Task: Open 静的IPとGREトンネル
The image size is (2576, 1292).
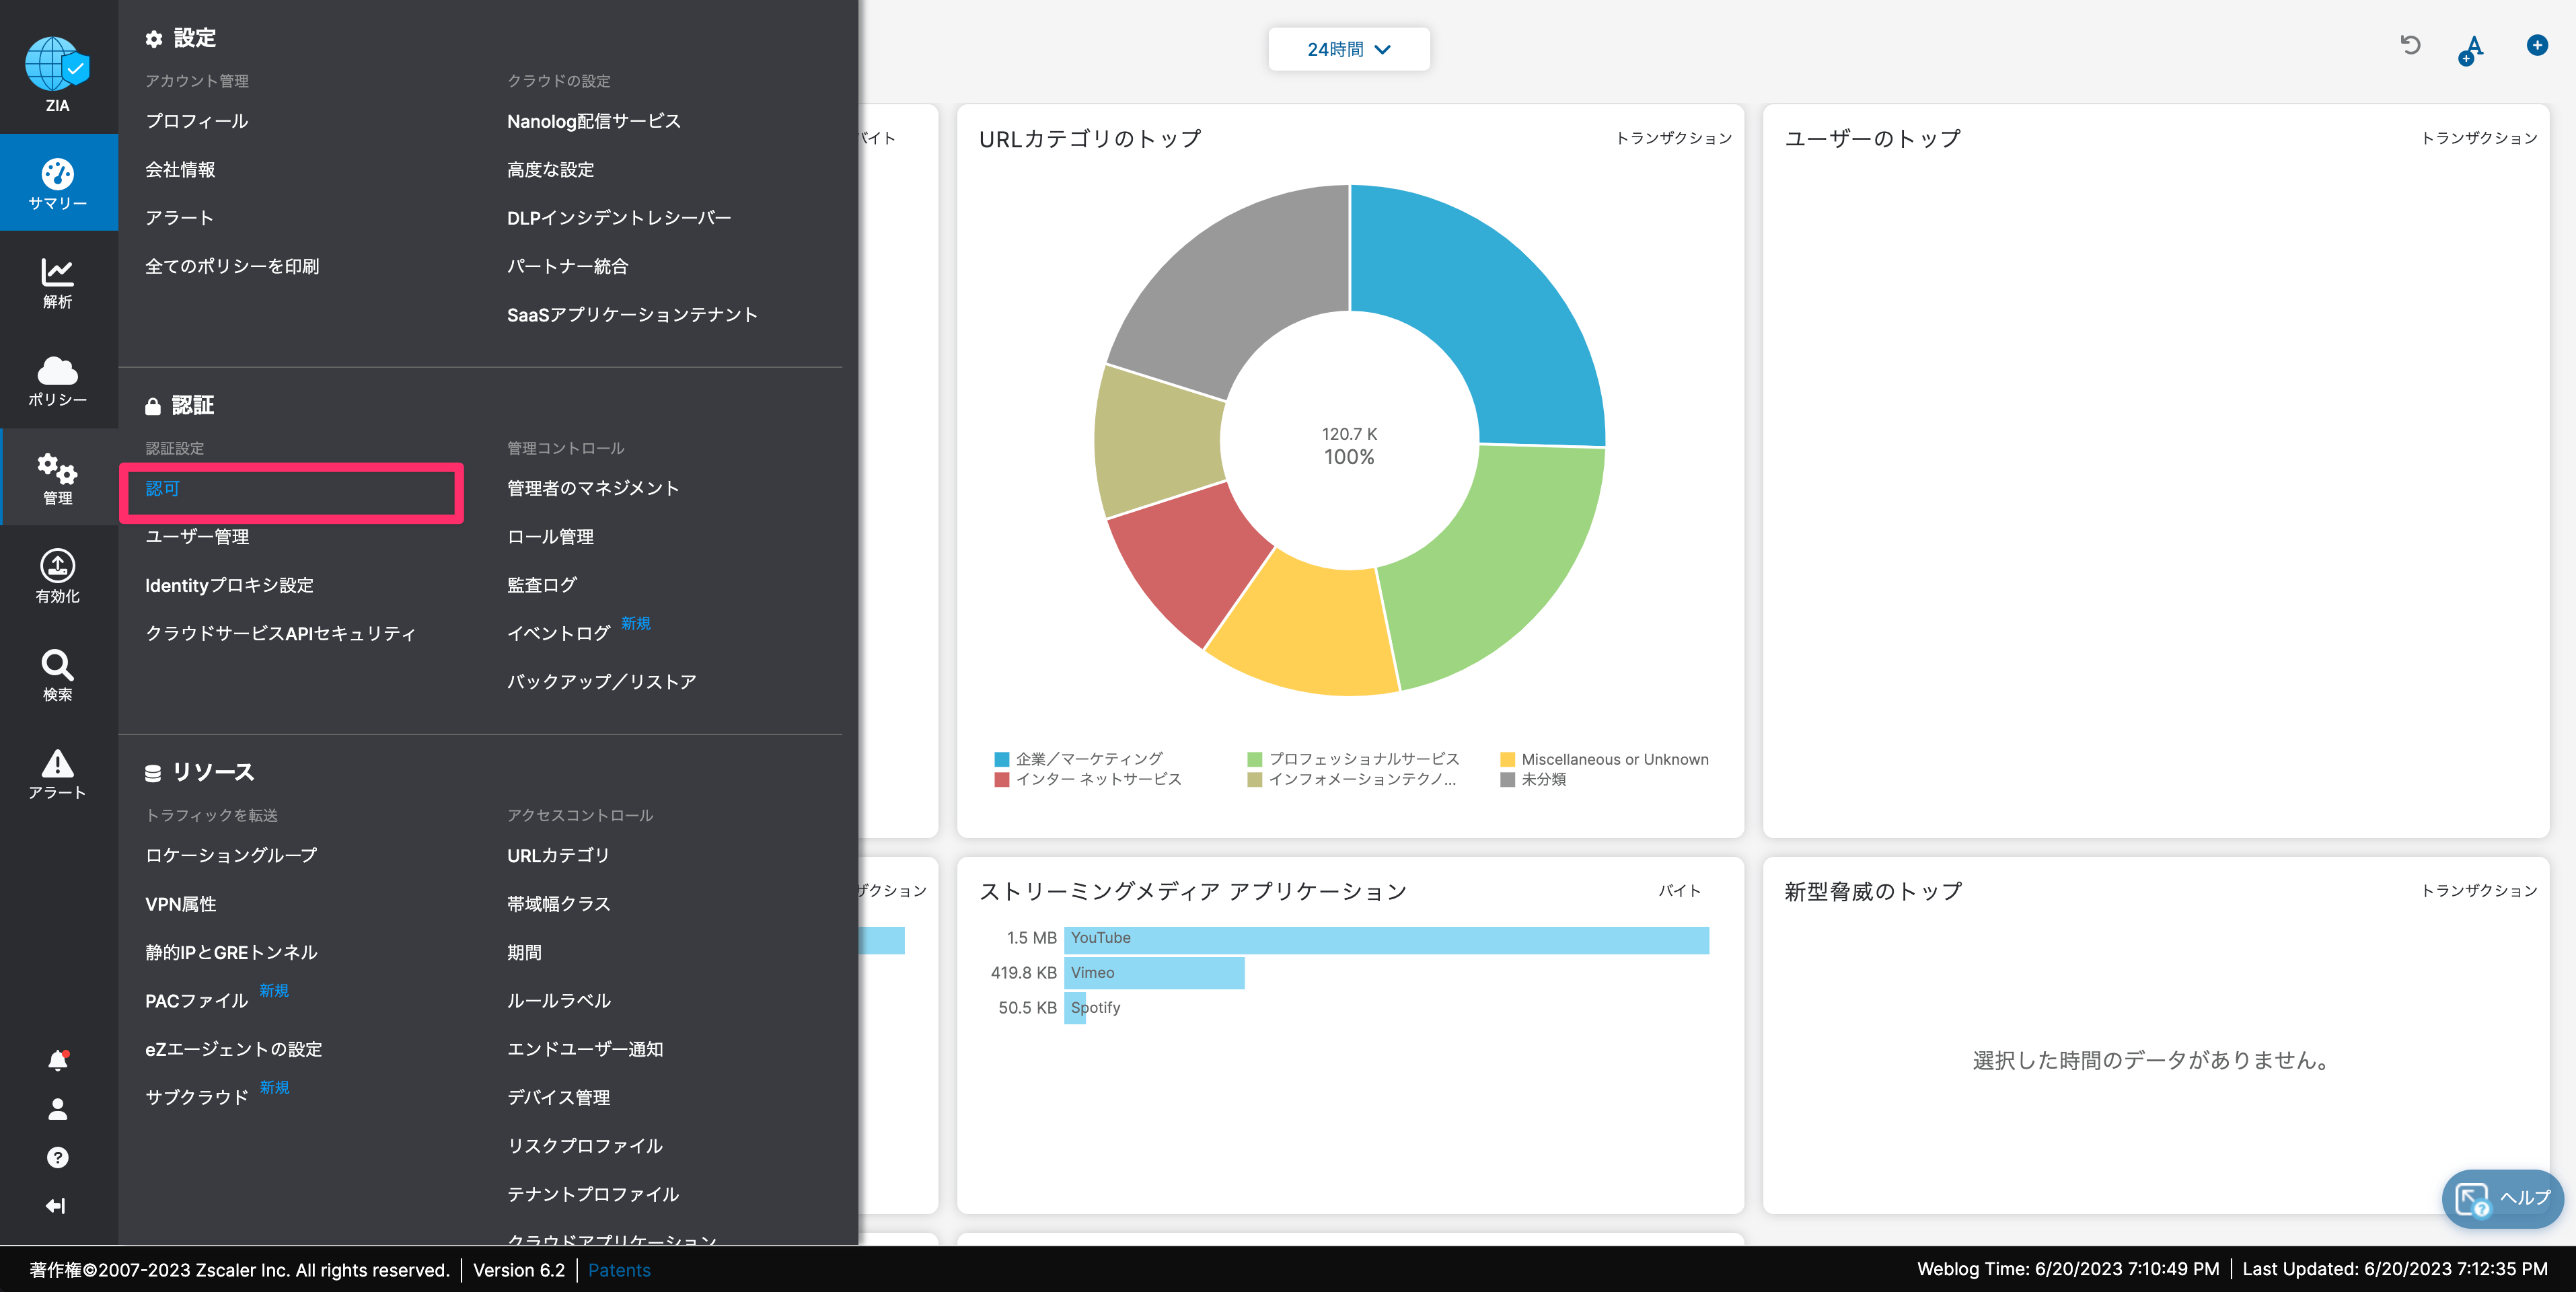Action: tap(231, 952)
